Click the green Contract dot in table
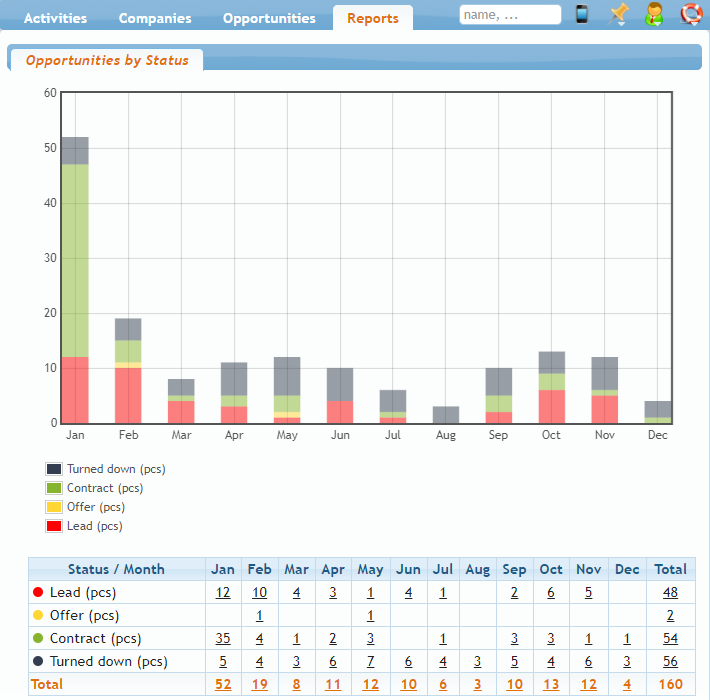The image size is (710, 700). 38,639
